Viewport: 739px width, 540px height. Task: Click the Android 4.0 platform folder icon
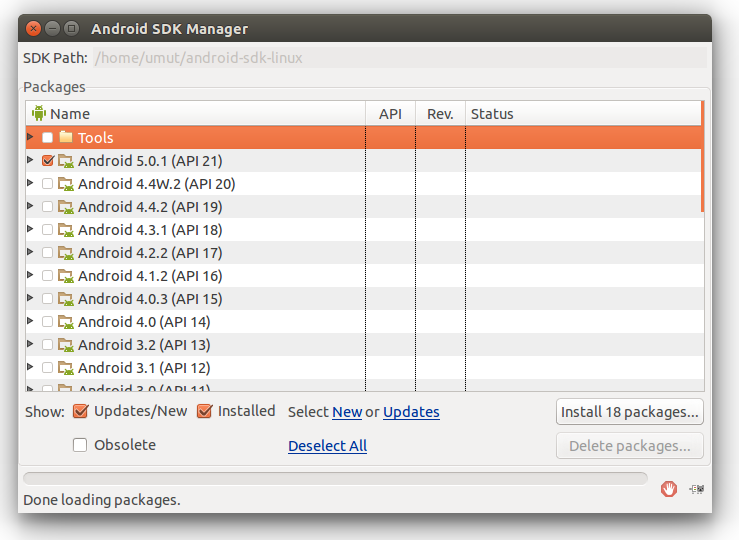click(66, 322)
